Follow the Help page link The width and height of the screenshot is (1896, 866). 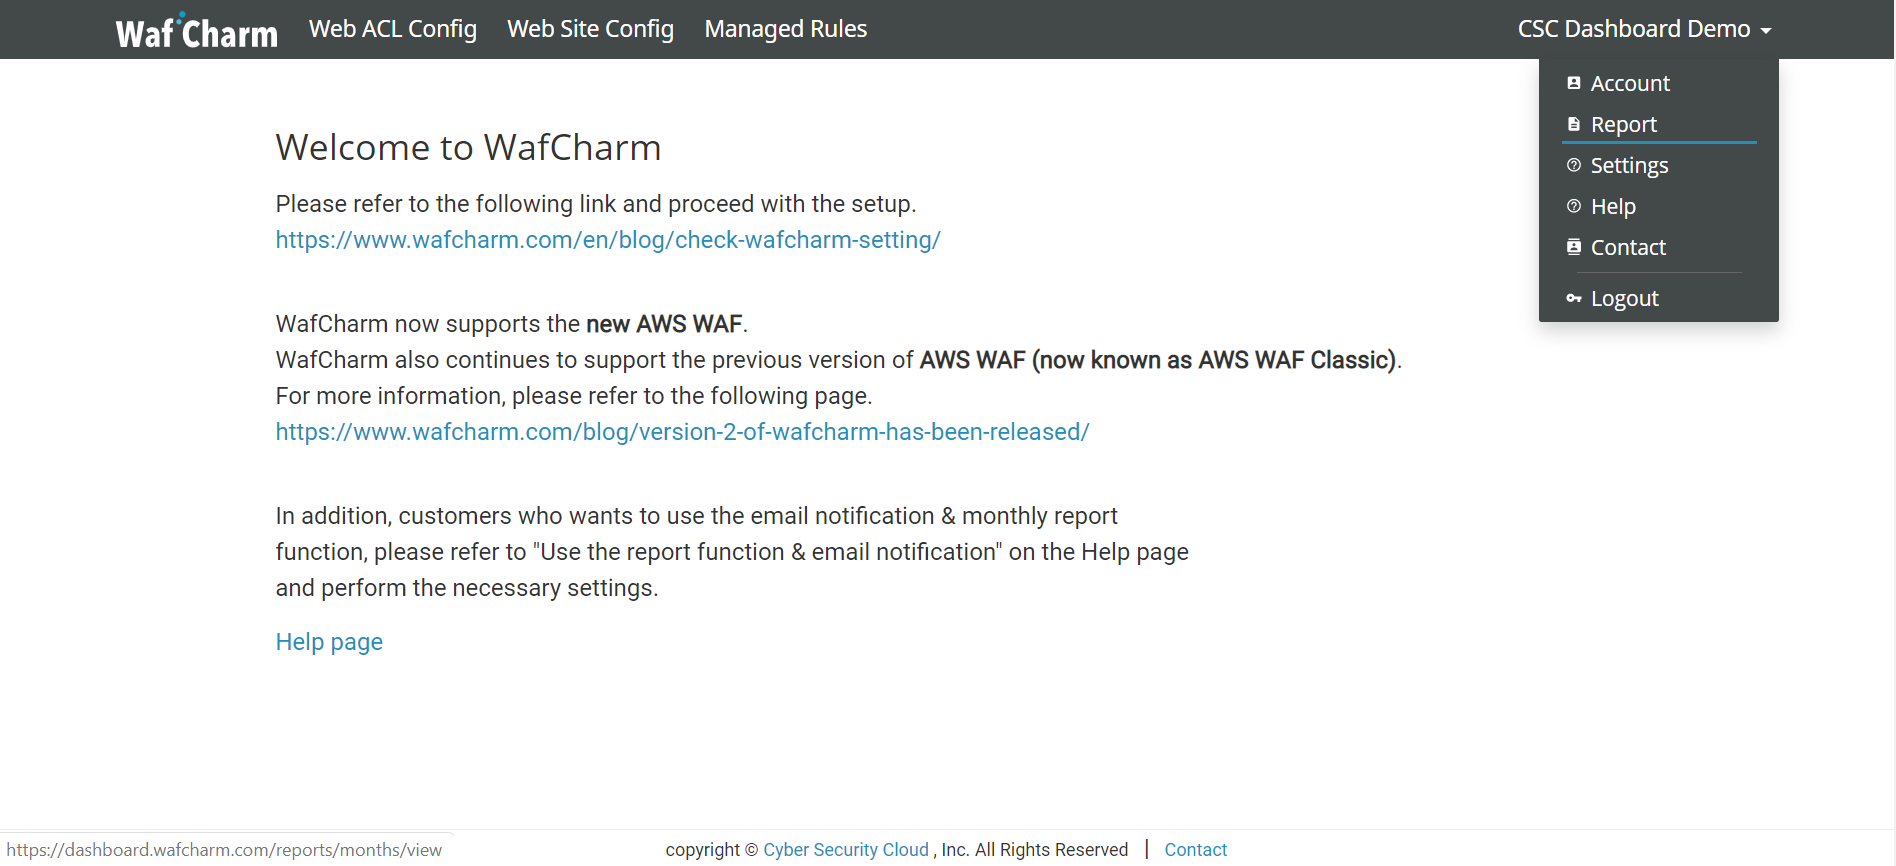329,642
